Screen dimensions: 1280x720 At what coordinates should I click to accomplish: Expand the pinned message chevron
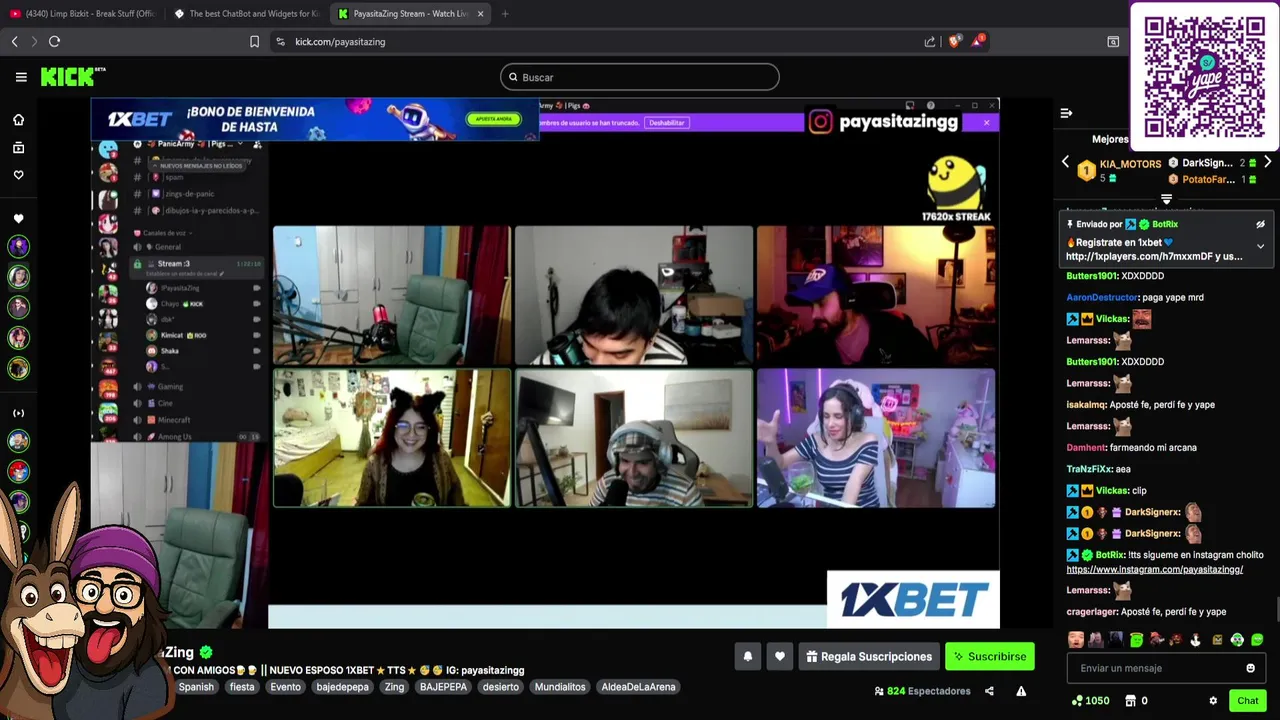[1260, 246]
